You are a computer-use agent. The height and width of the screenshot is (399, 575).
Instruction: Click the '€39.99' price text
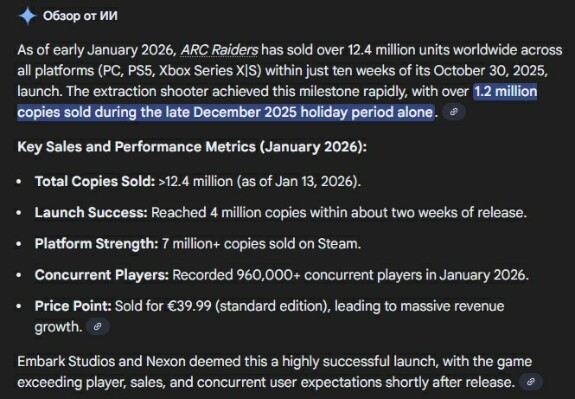[189, 306]
